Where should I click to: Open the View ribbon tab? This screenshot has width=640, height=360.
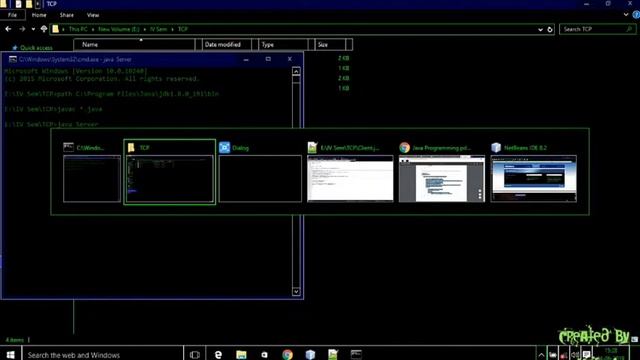tap(93, 15)
